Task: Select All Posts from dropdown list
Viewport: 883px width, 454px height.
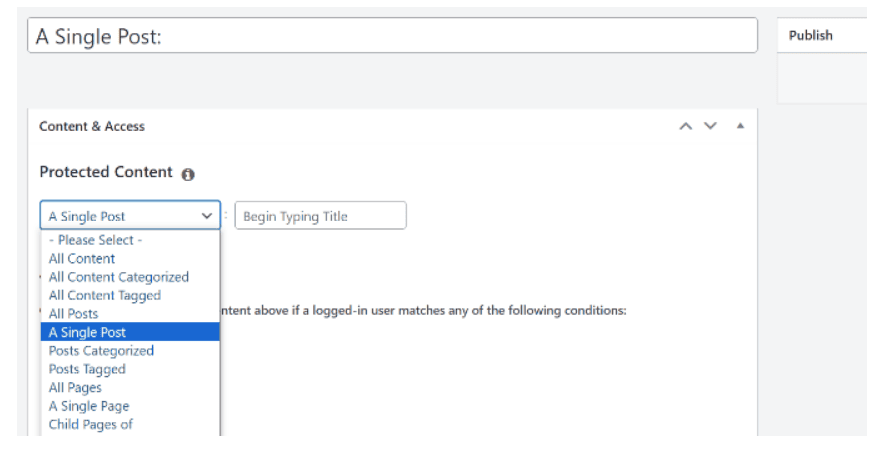Action: (x=73, y=314)
